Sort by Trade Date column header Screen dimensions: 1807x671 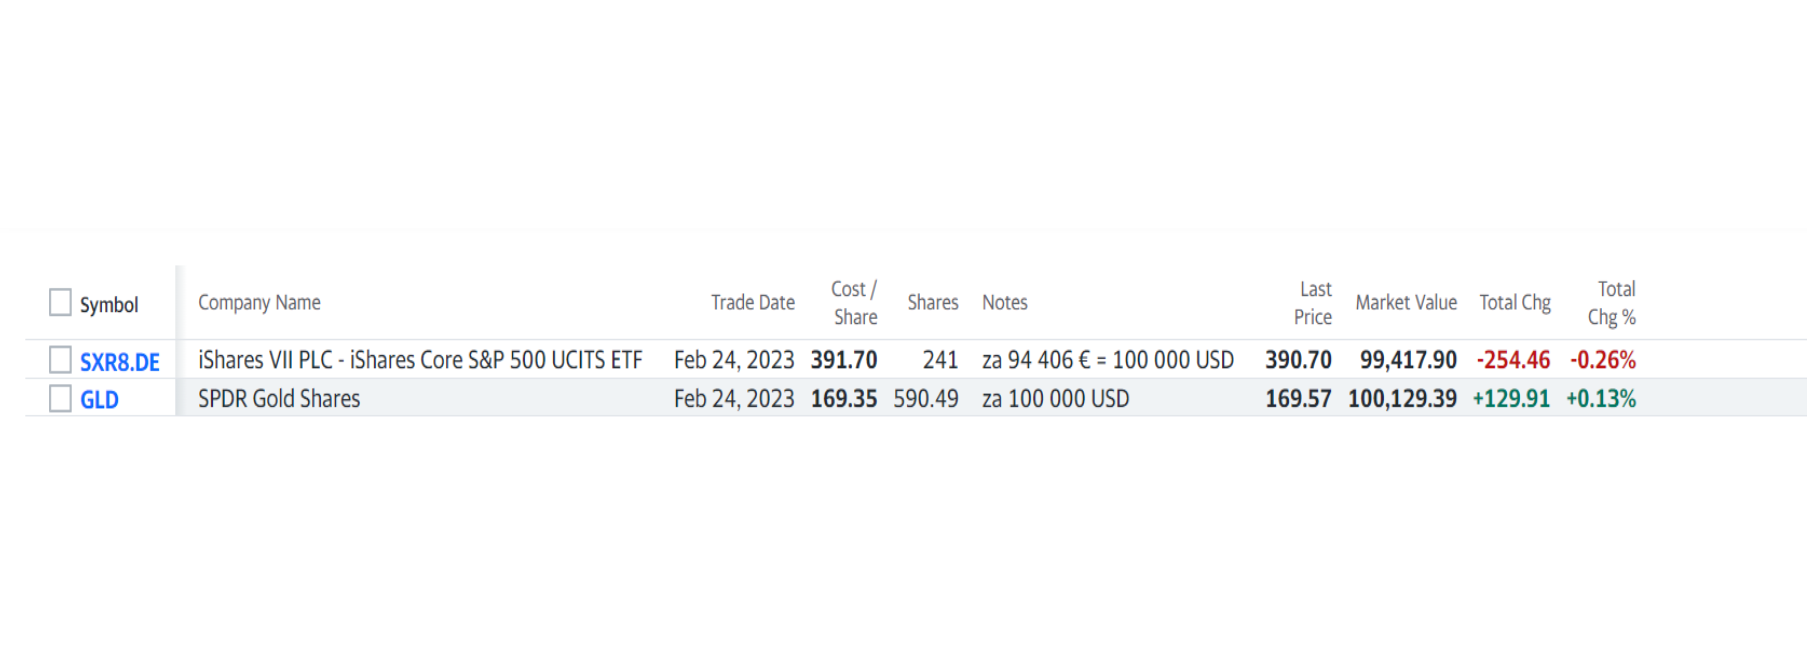click(x=753, y=302)
